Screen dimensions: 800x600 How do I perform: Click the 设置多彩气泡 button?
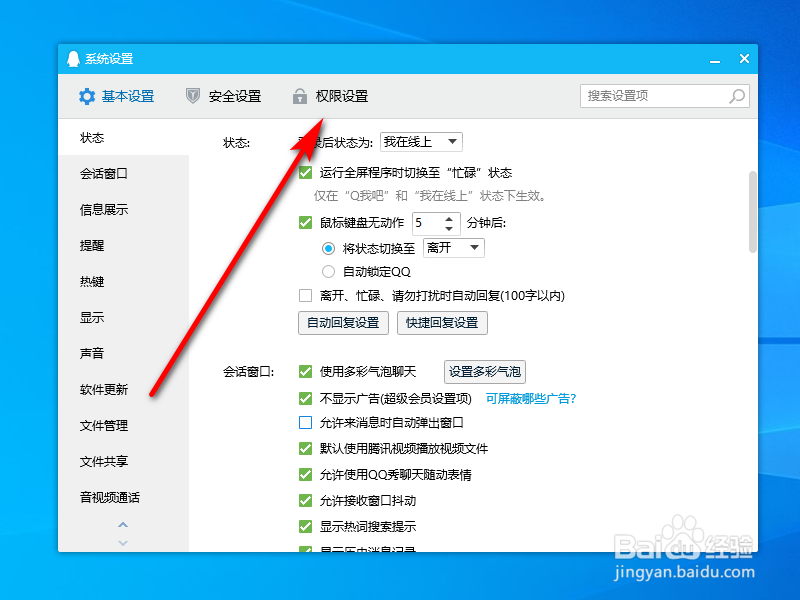(x=485, y=371)
